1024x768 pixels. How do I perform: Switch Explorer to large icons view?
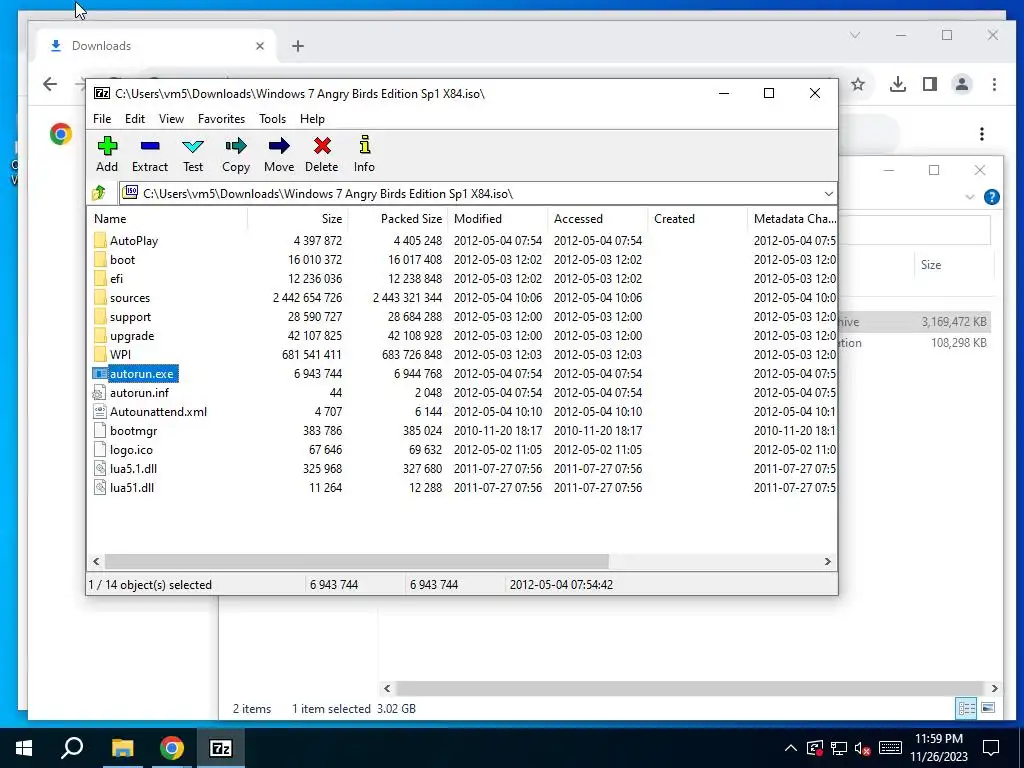point(988,708)
